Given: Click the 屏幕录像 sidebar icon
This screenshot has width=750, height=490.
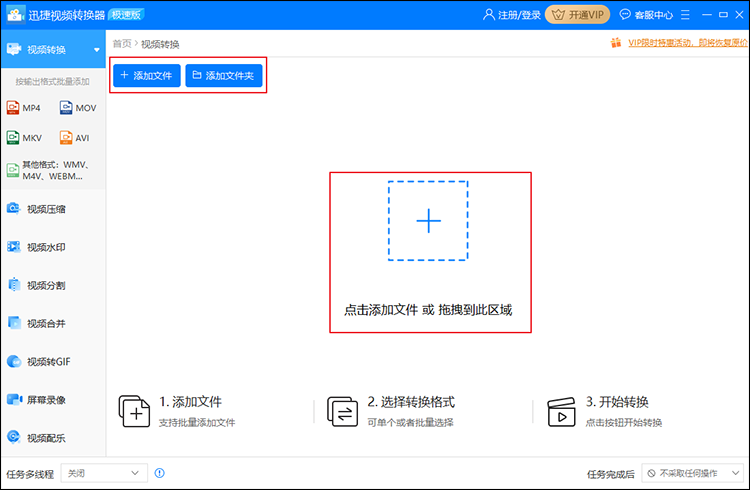Looking at the screenshot, I should click(x=14, y=399).
